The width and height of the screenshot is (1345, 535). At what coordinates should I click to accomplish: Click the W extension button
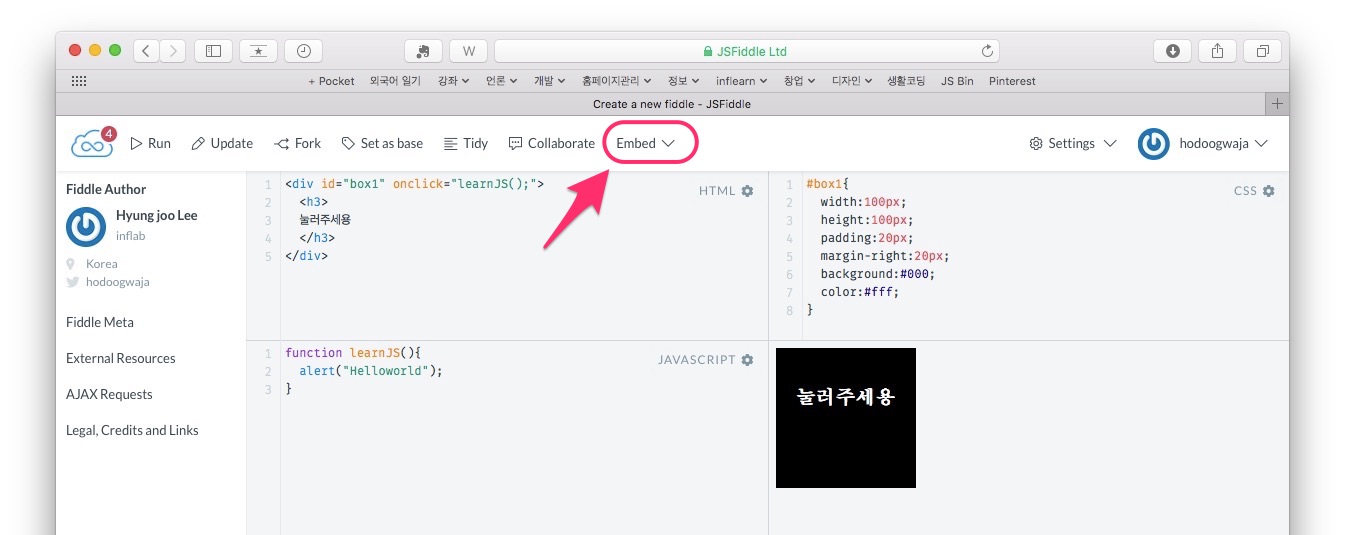[469, 51]
